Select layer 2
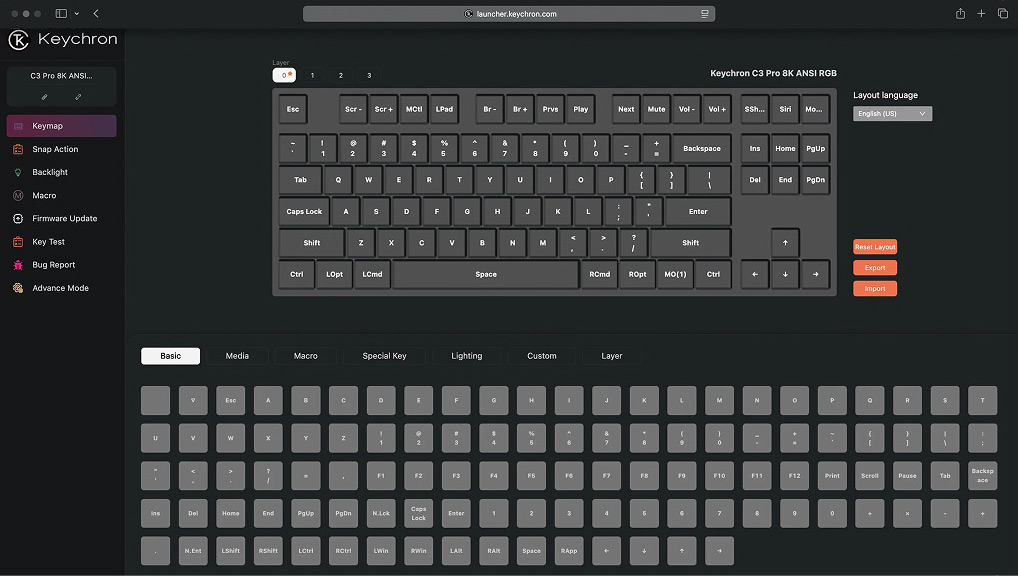Image resolution: width=1018 pixels, height=576 pixels. pos(340,75)
